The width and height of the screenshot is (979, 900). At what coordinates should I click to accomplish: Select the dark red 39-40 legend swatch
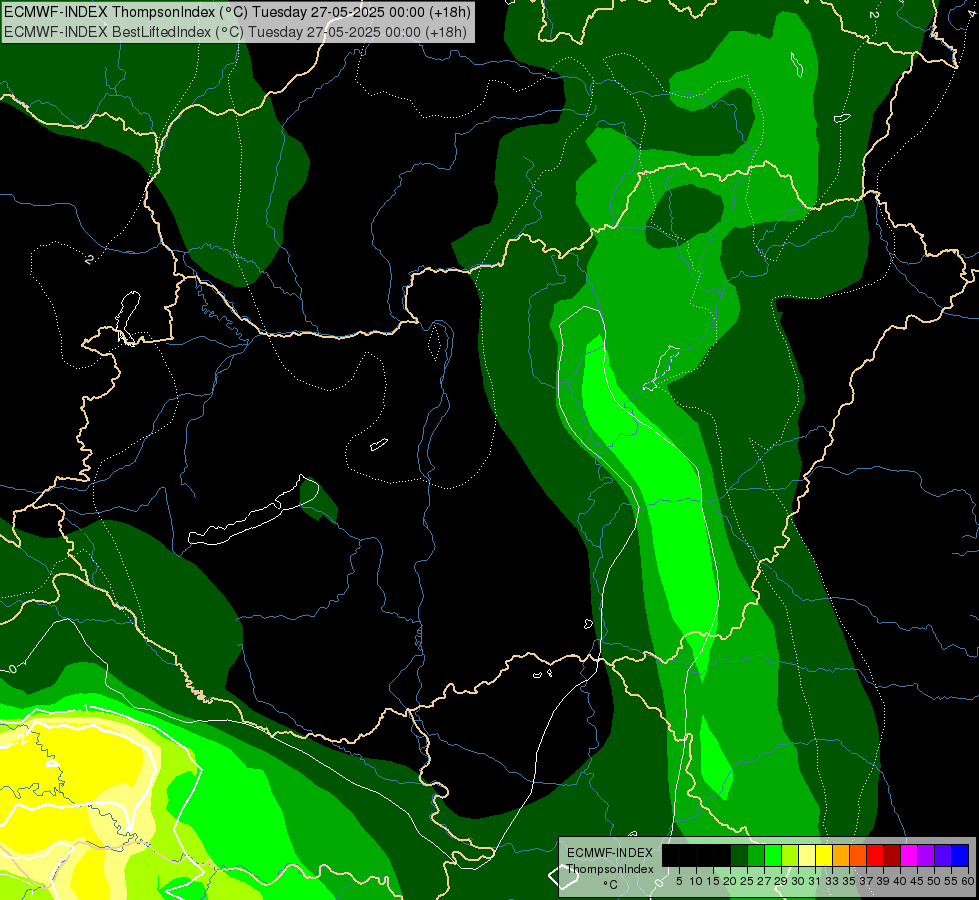click(x=892, y=855)
